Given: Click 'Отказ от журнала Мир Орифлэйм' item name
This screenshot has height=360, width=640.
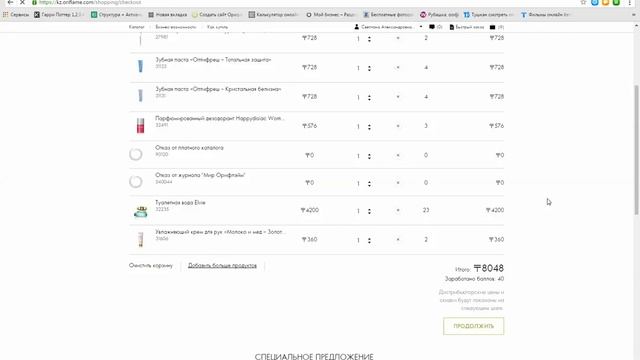Looking at the screenshot, I should coord(200,175).
